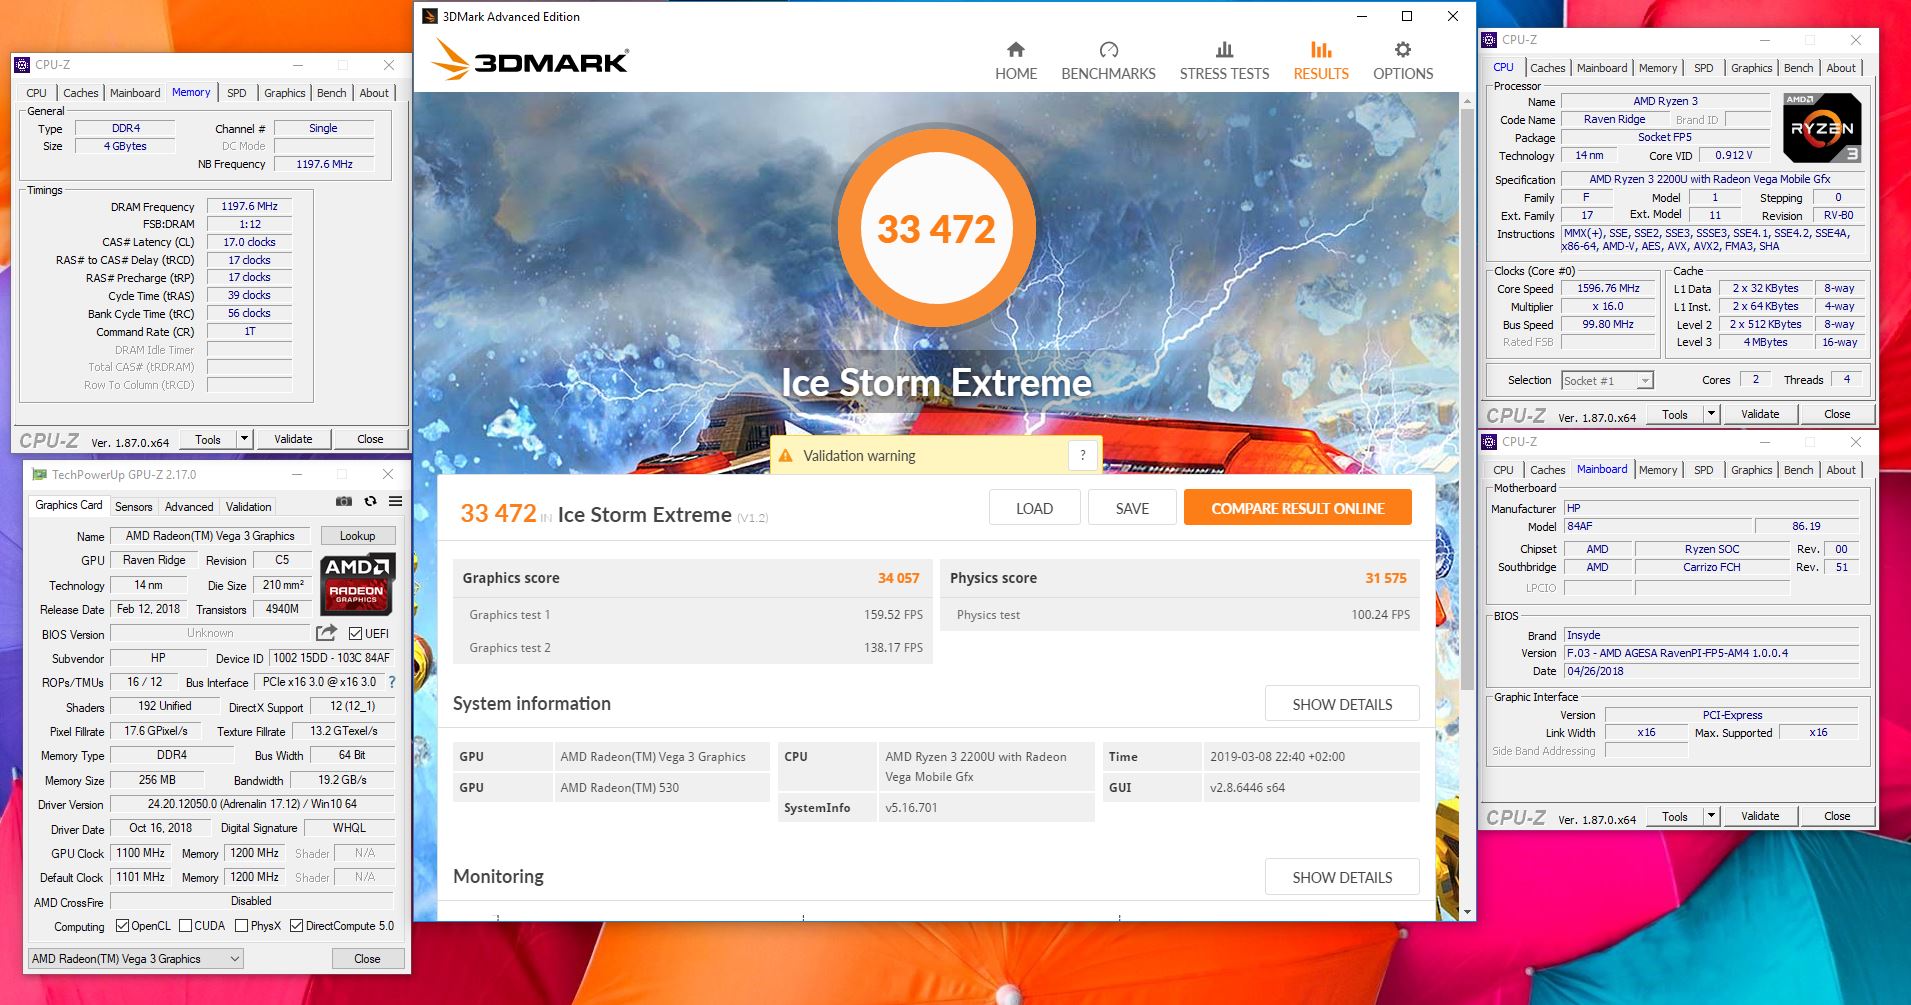Screen dimensions: 1911x1005
Task: Show Monitoring details
Action: coord(1342,877)
